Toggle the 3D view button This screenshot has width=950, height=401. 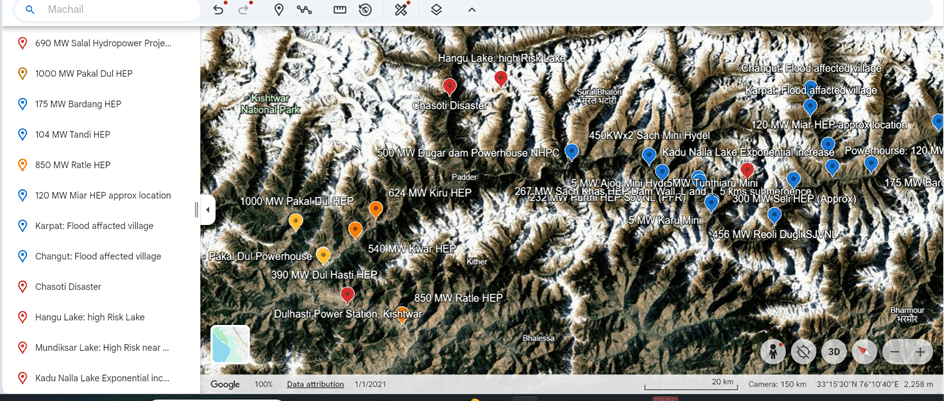tap(834, 352)
